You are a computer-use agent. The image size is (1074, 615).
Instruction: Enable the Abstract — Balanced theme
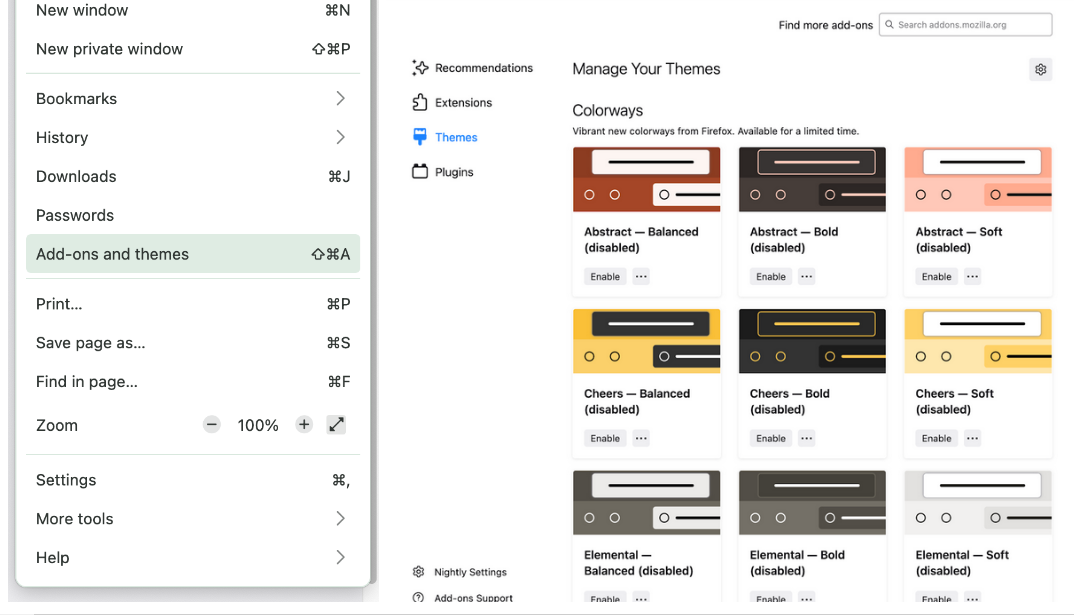(605, 277)
